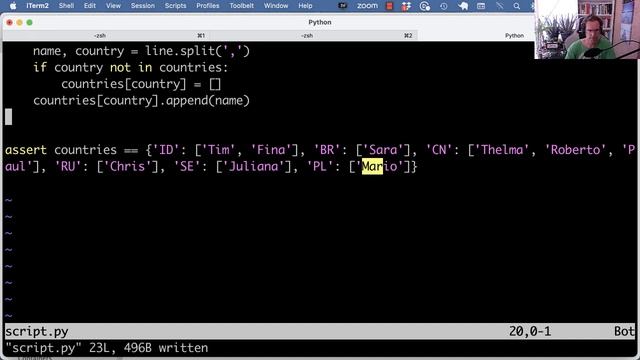
Task: Click the '"script.py" 23L, 496B written' message
Action: tap(107, 348)
